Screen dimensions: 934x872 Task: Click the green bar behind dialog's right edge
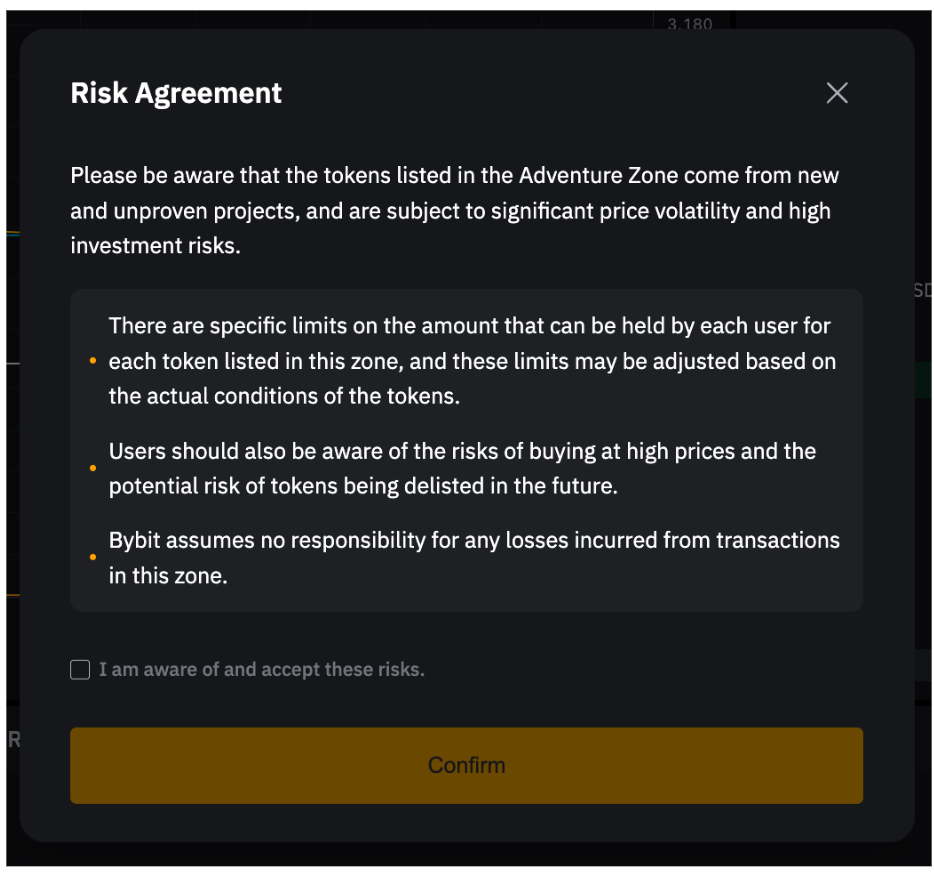(x=922, y=379)
